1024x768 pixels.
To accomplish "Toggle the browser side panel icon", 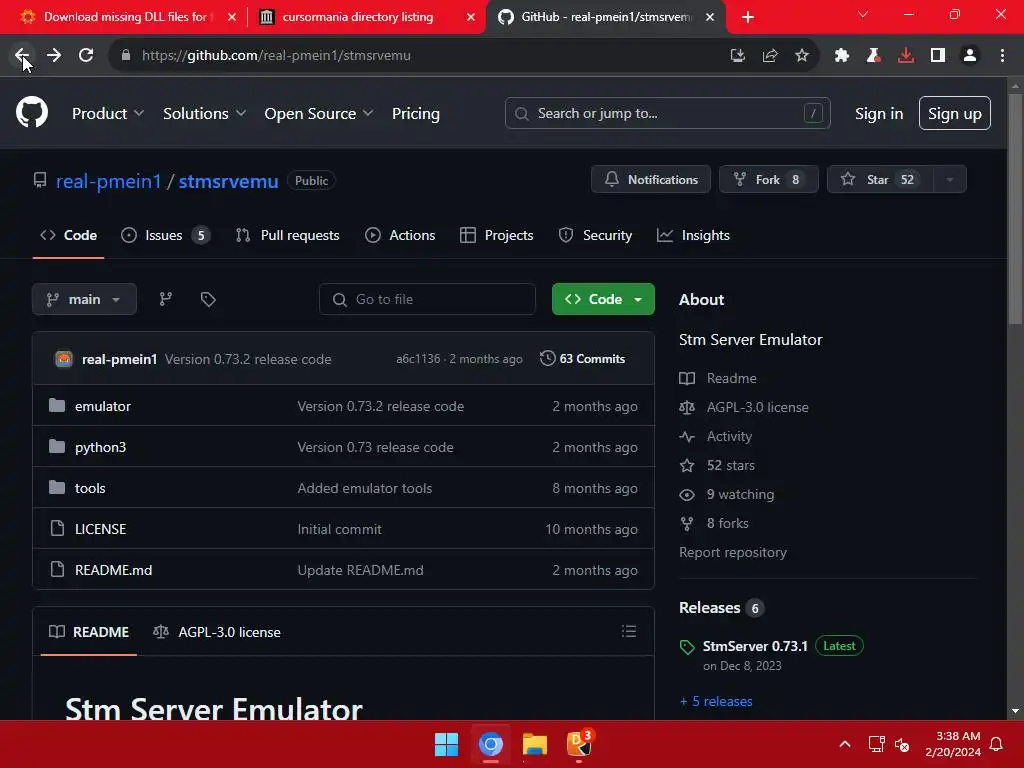I will click(938, 56).
